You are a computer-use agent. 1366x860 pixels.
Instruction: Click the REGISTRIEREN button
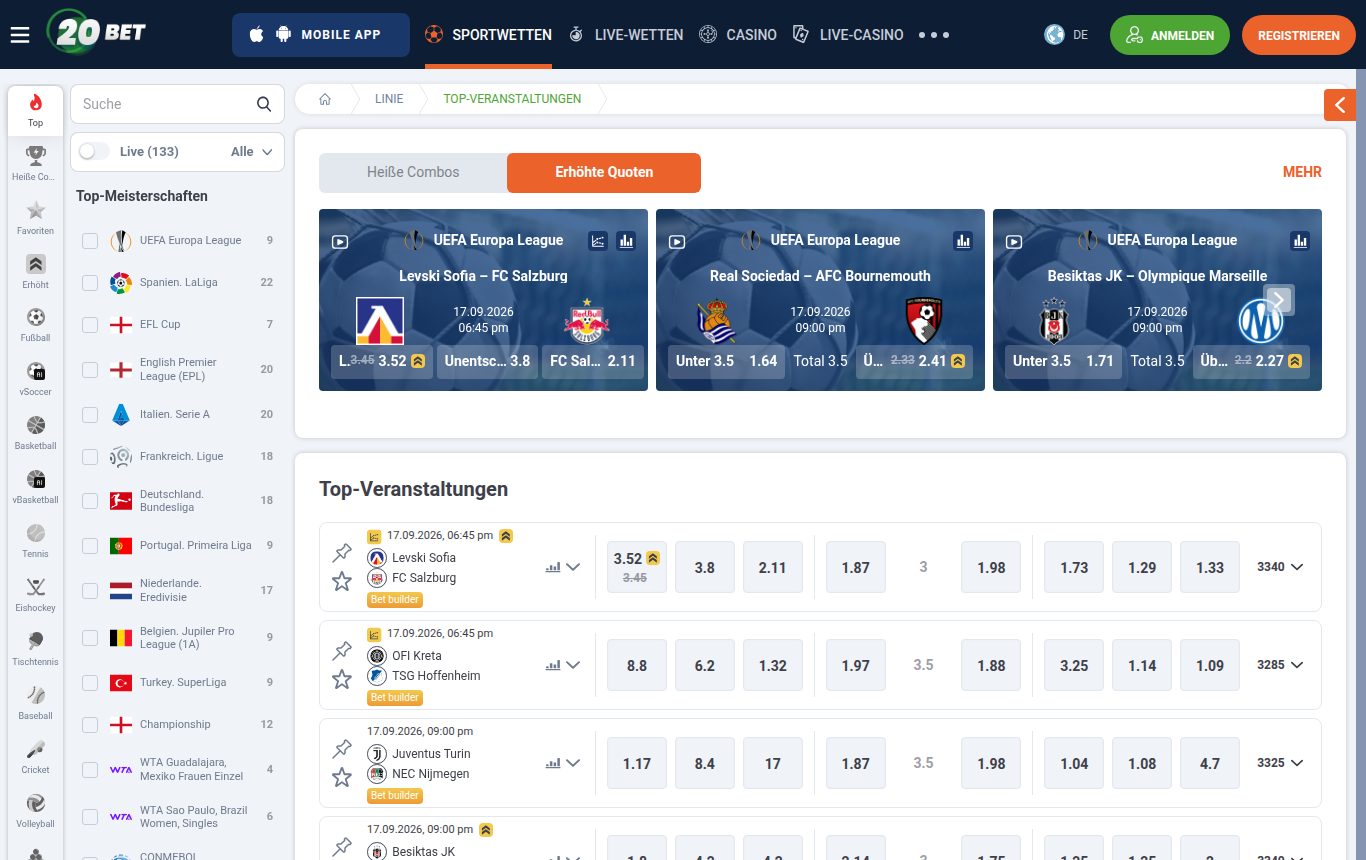1299,35
